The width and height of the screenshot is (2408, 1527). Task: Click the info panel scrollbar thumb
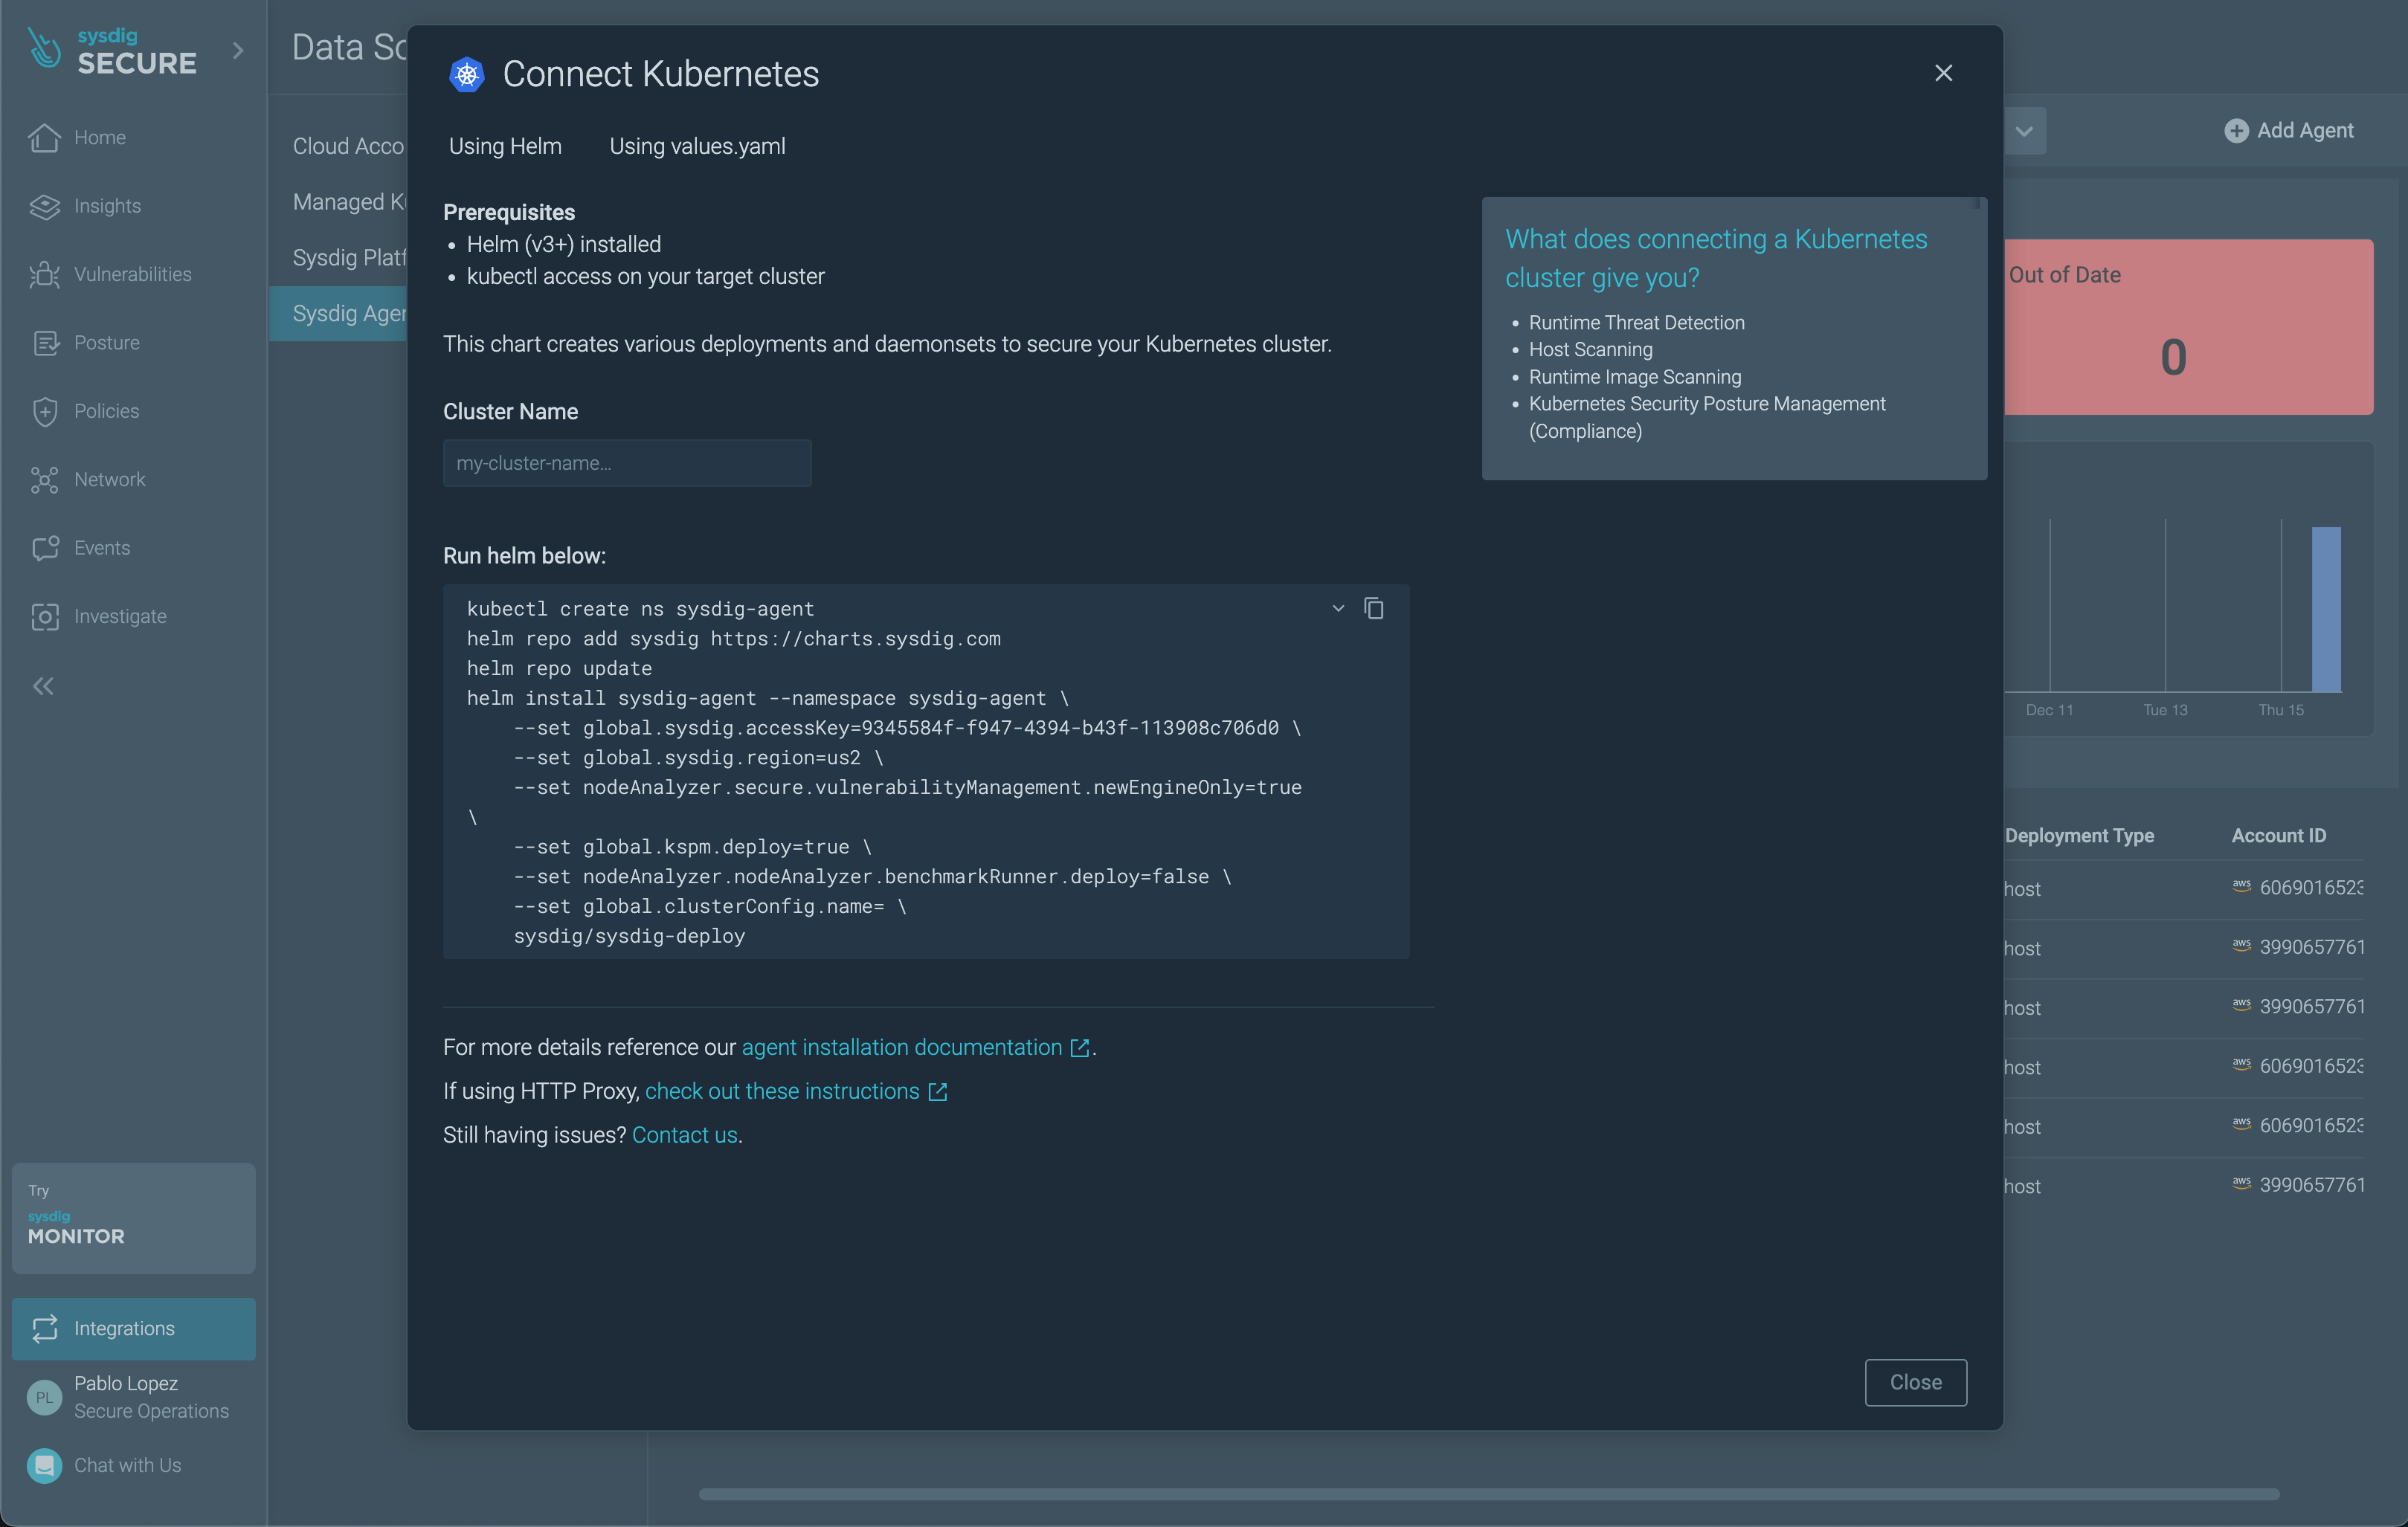[1977, 203]
